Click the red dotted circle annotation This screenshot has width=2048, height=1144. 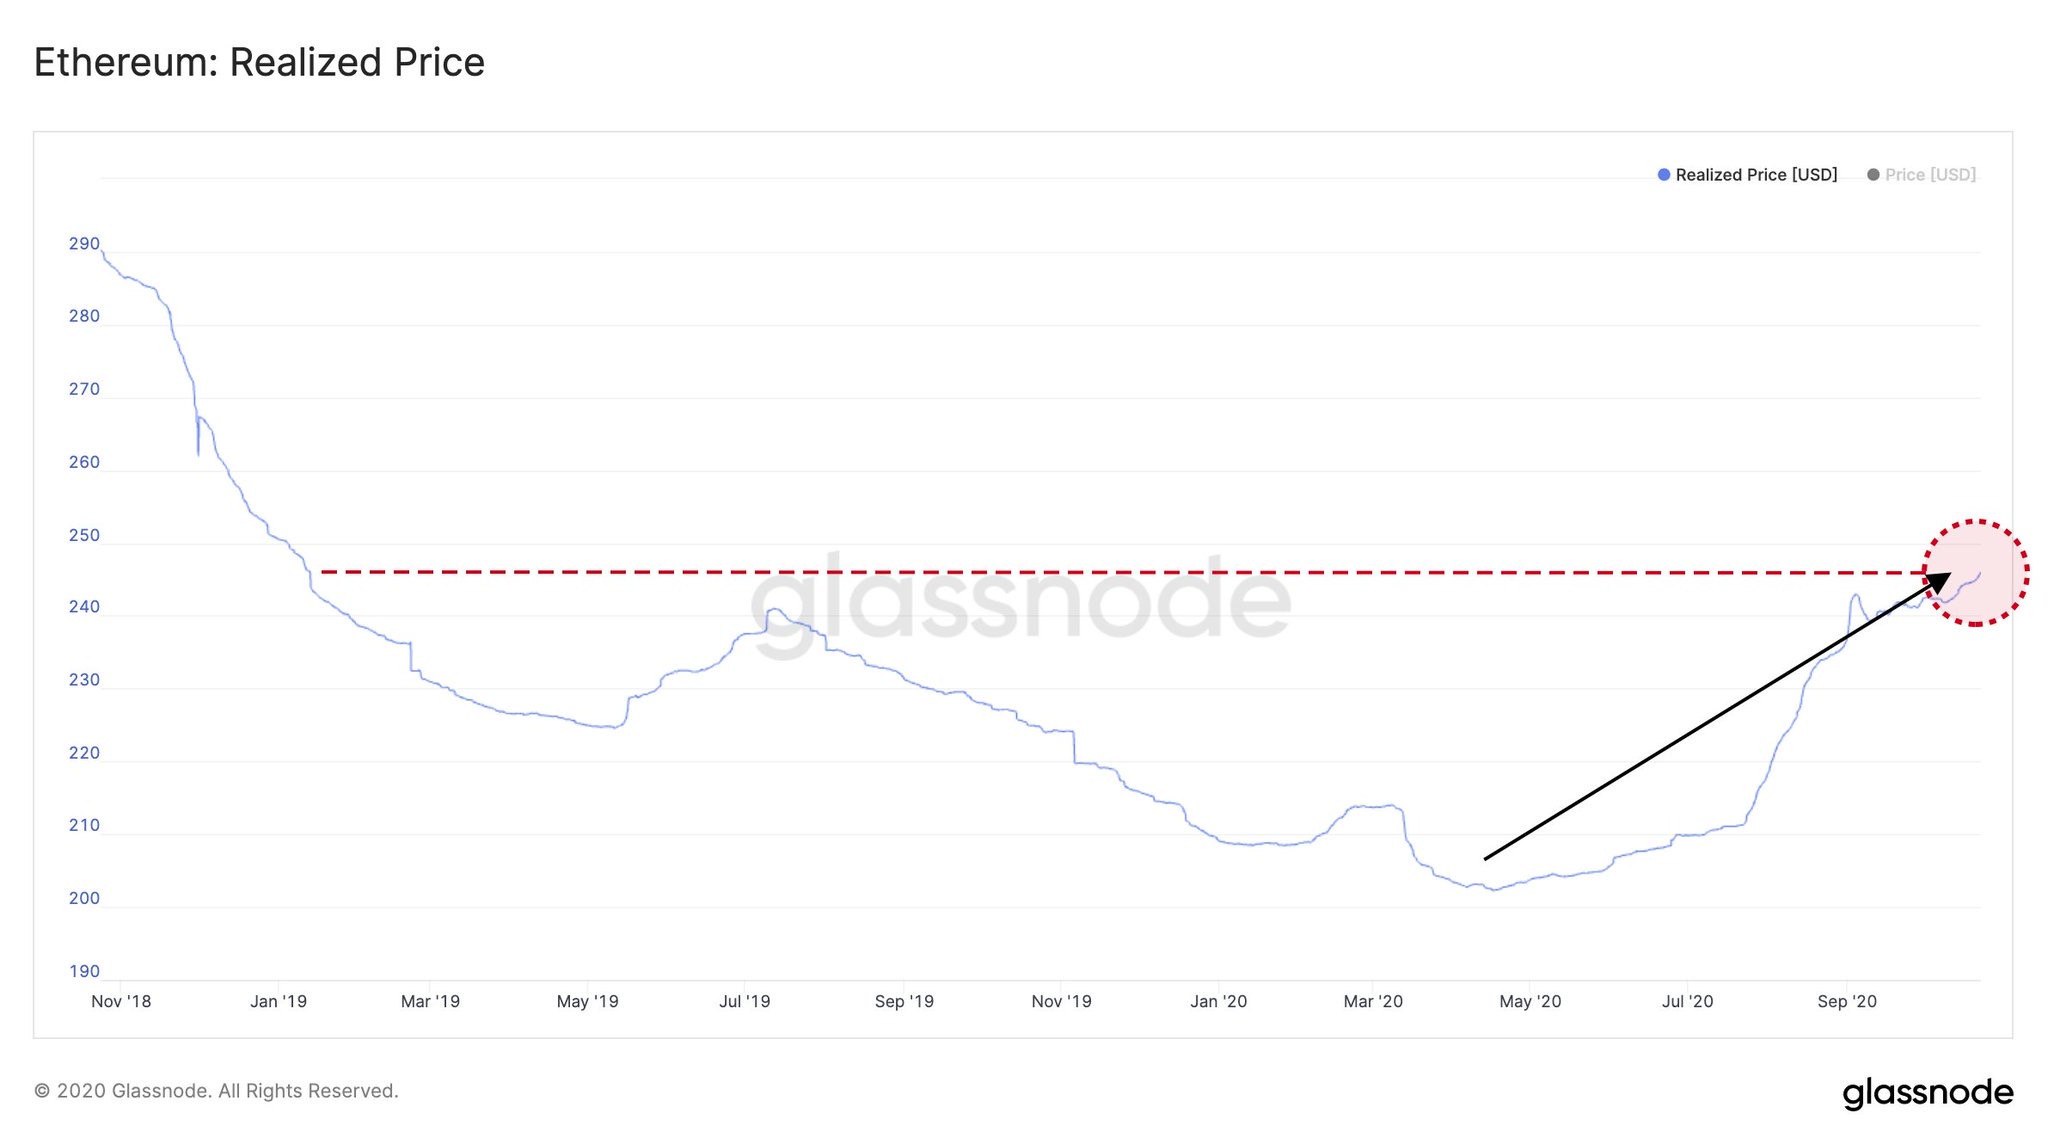[x=1976, y=573]
